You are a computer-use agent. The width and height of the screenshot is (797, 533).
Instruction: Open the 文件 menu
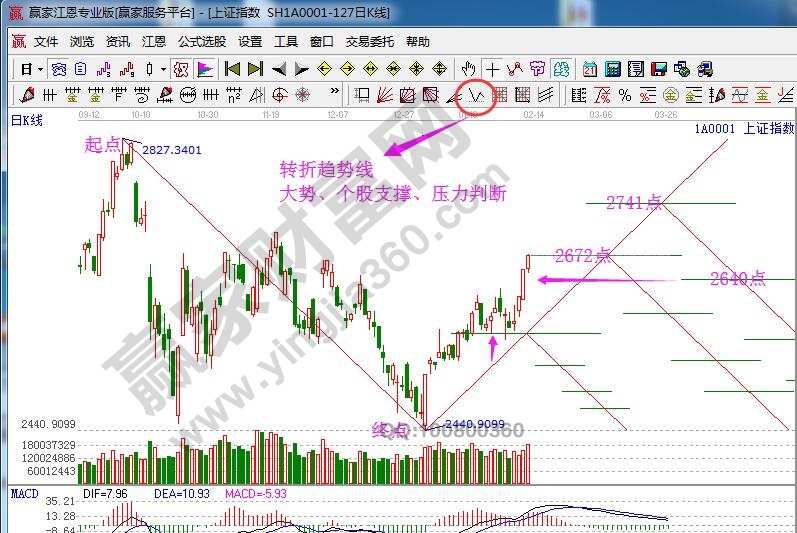click(x=46, y=42)
